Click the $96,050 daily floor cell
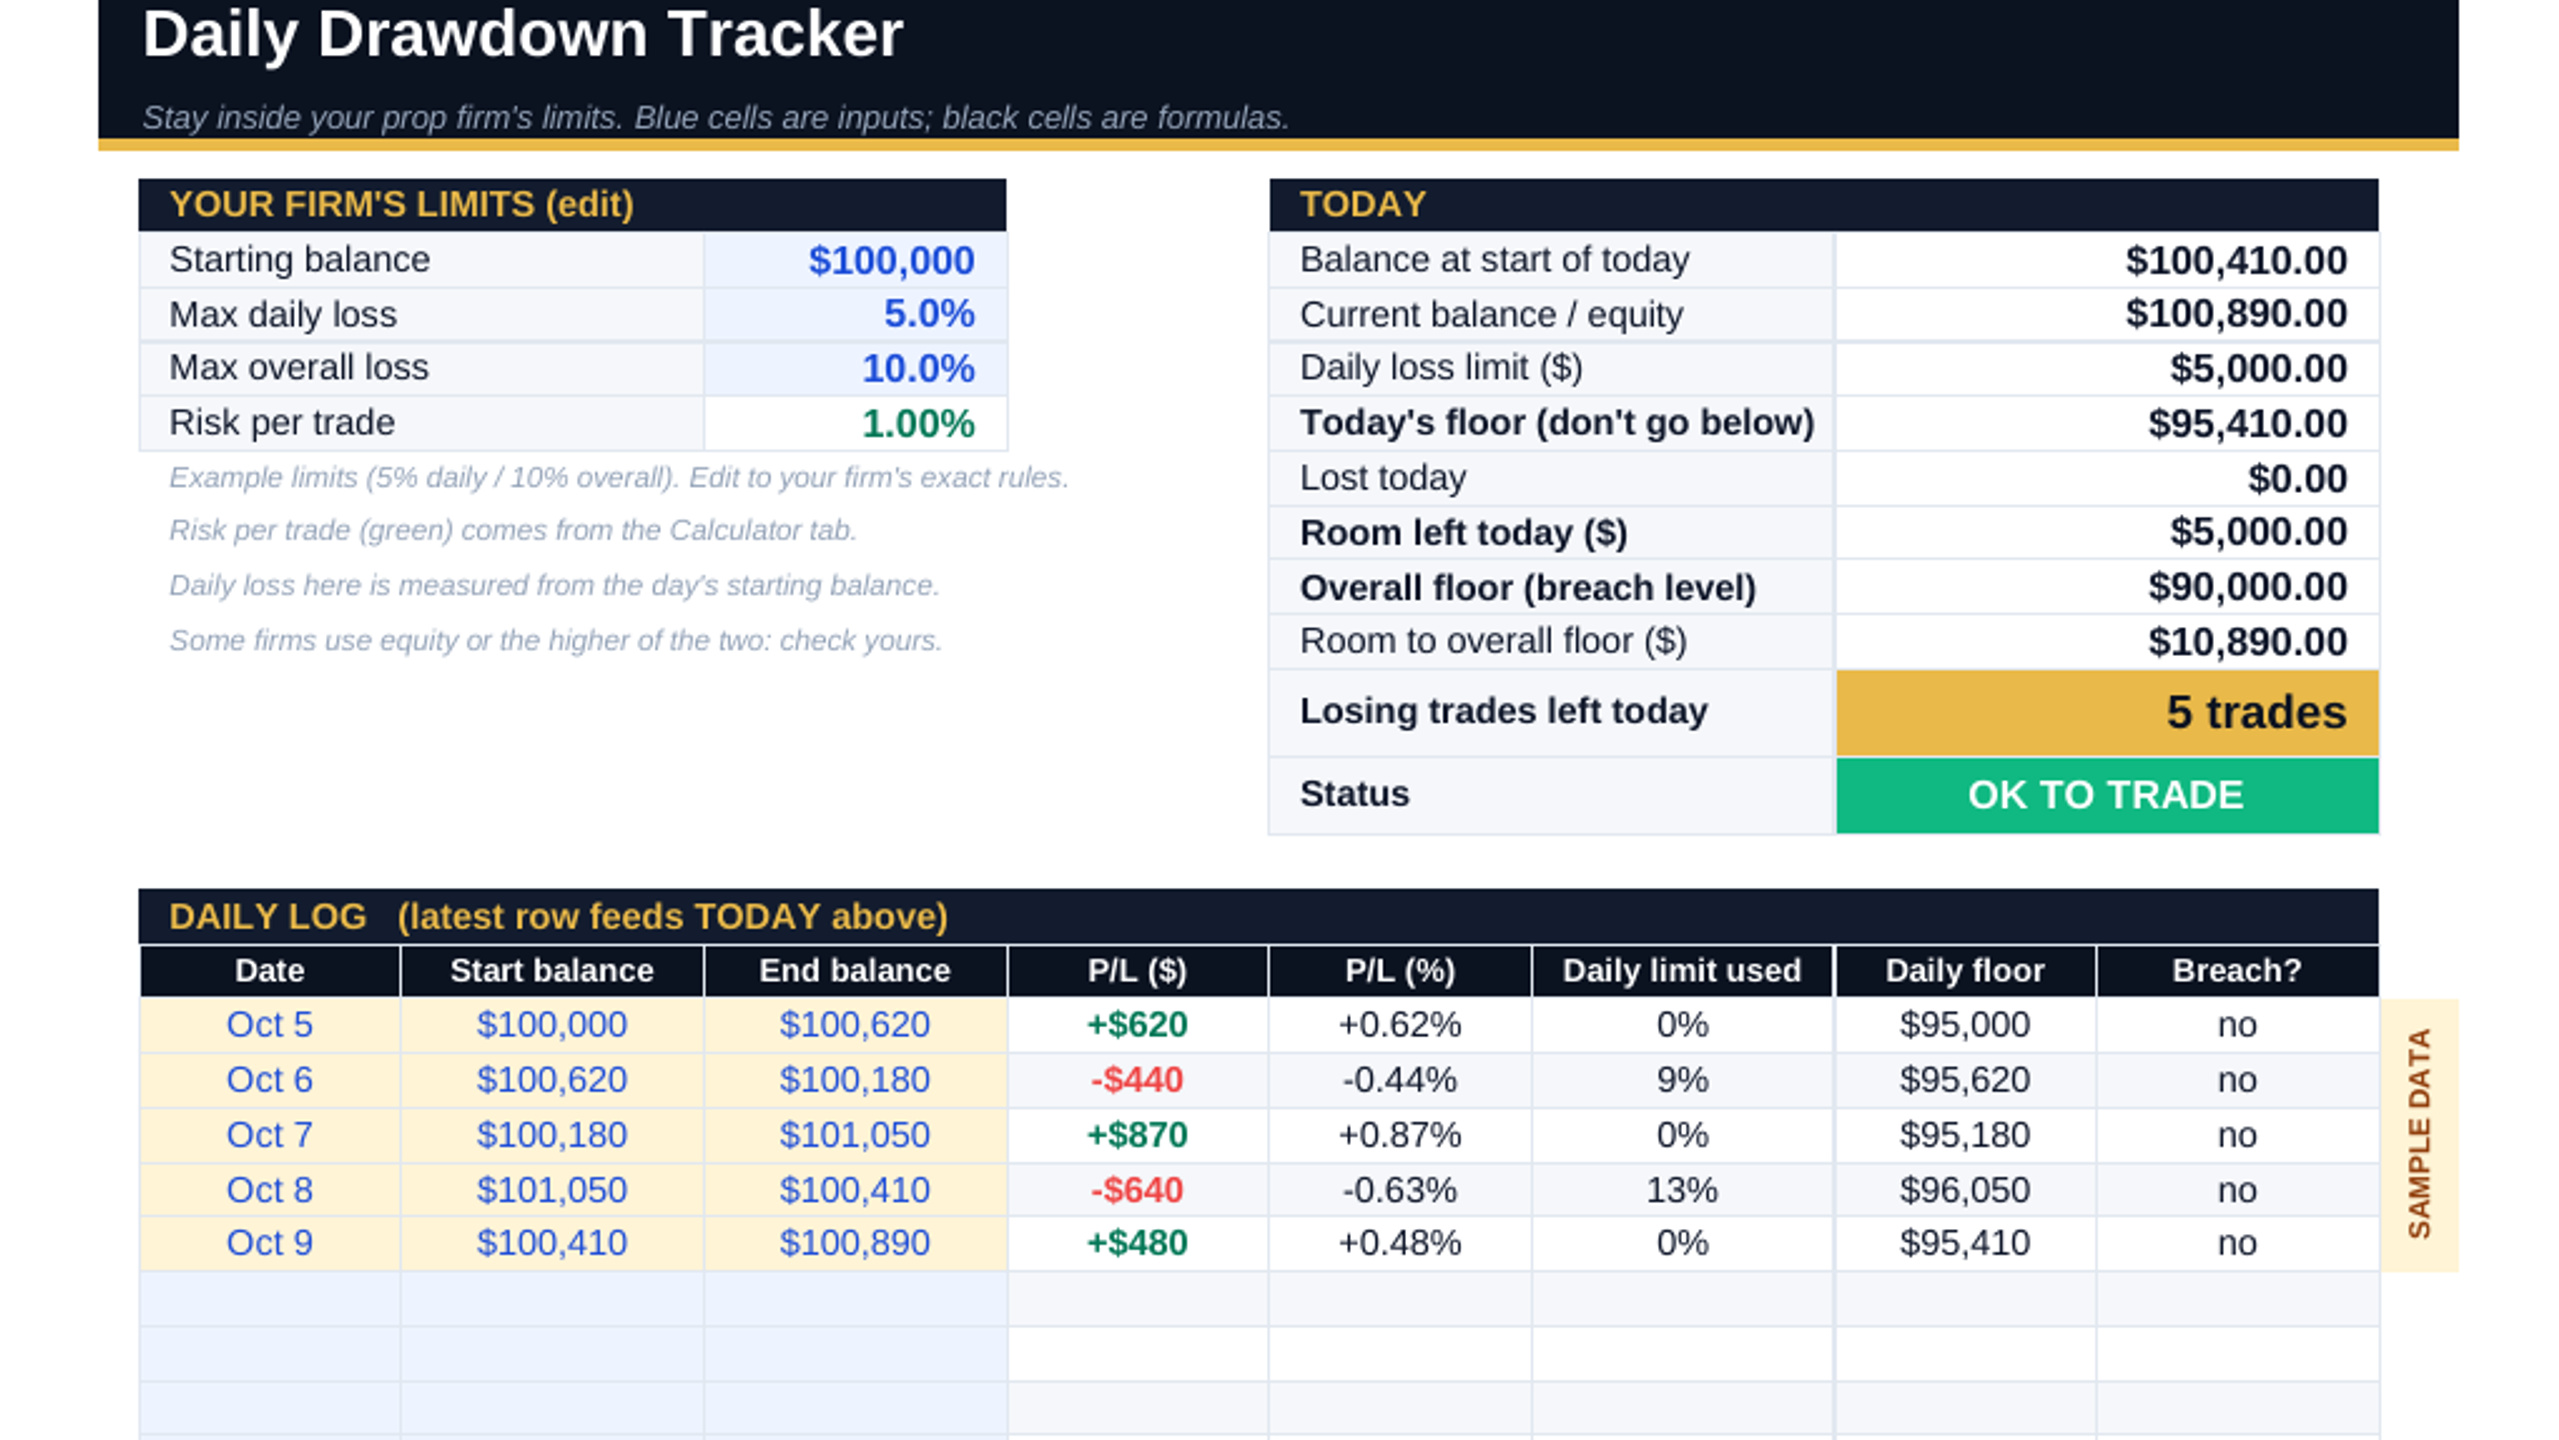 tap(1965, 1190)
